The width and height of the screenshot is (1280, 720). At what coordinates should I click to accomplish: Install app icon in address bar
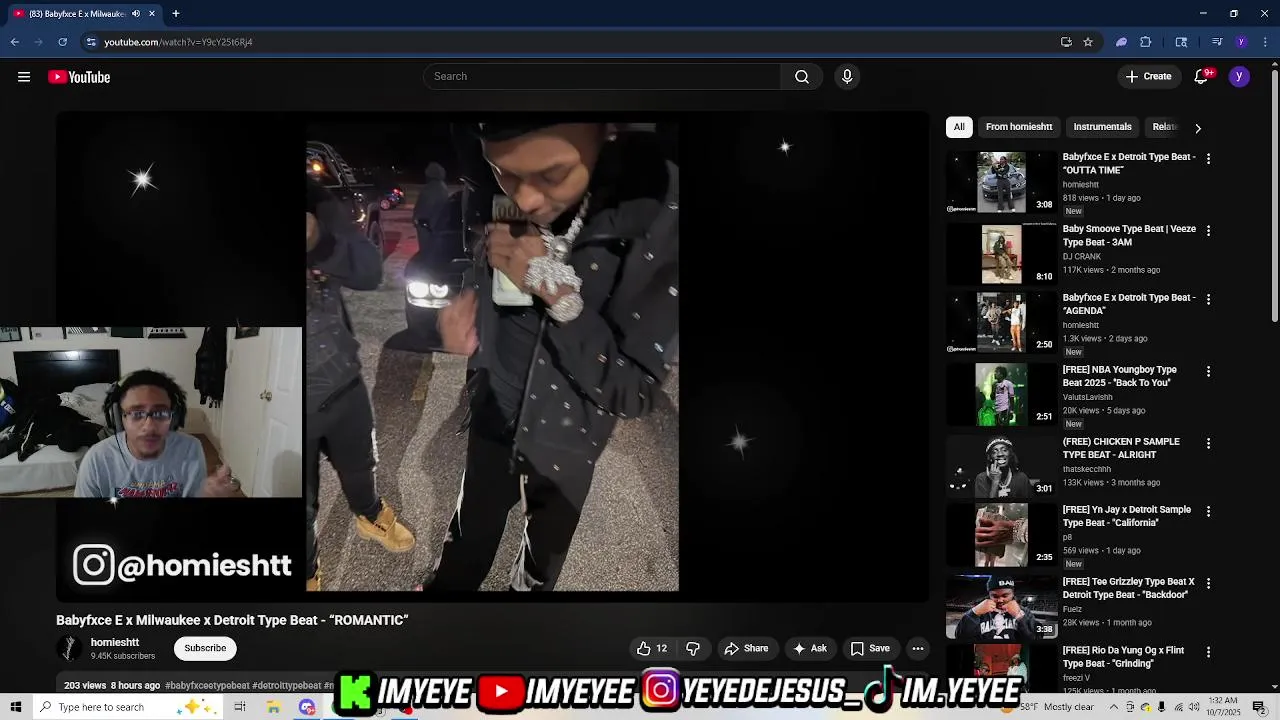pos(1066,42)
